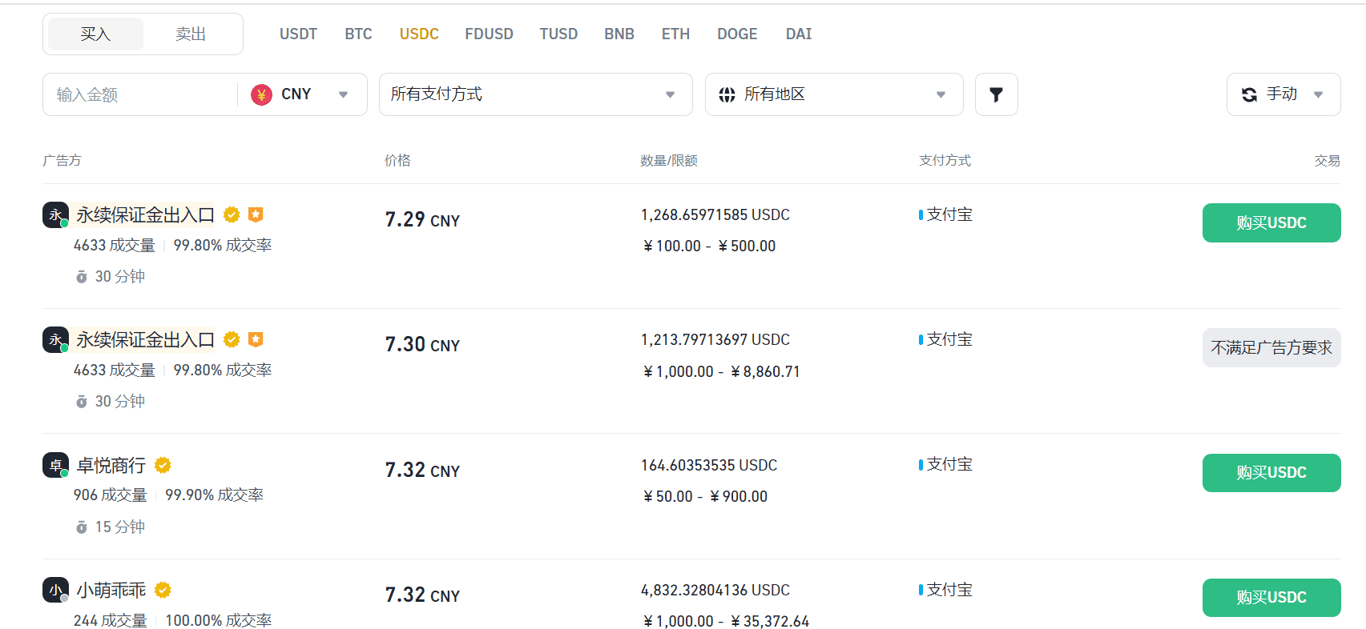Select the FDUSD coin tab
Screen dimensions: 1366x629
point(489,34)
